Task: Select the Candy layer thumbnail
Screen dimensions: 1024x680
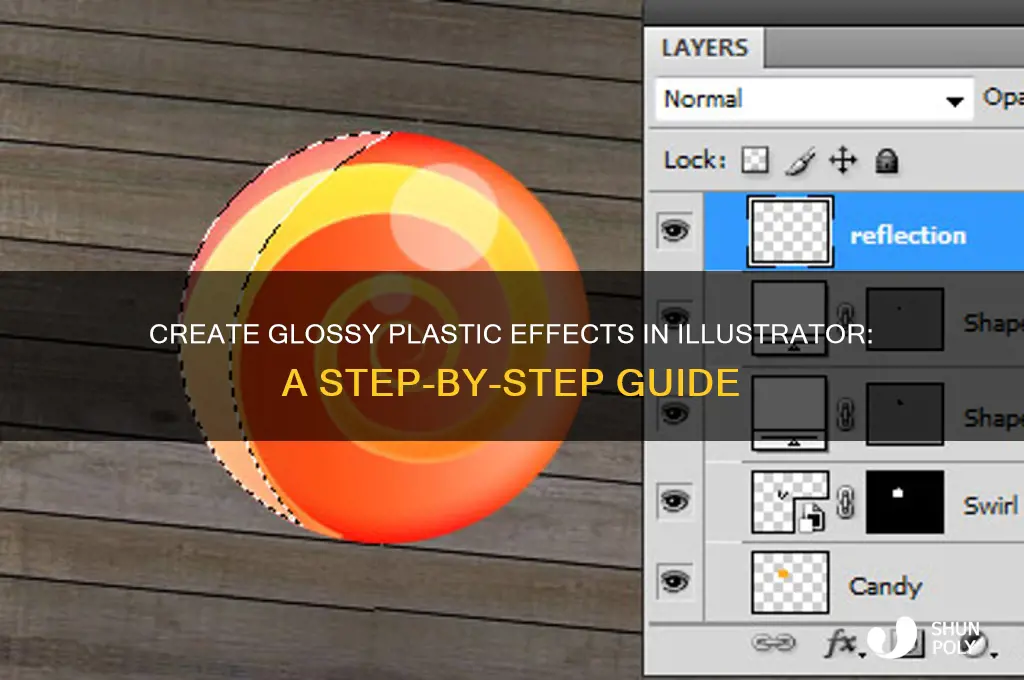Action: (x=790, y=582)
